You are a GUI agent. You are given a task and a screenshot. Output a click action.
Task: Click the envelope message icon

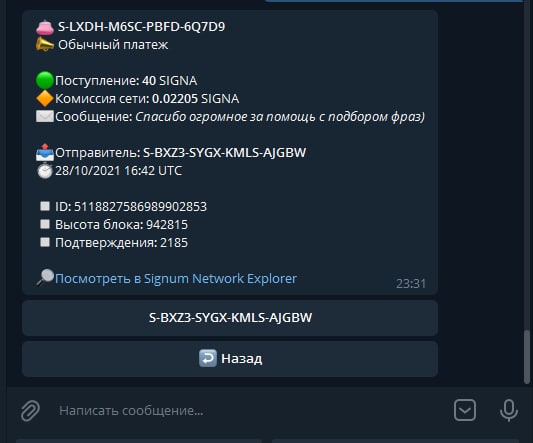click(x=45, y=117)
